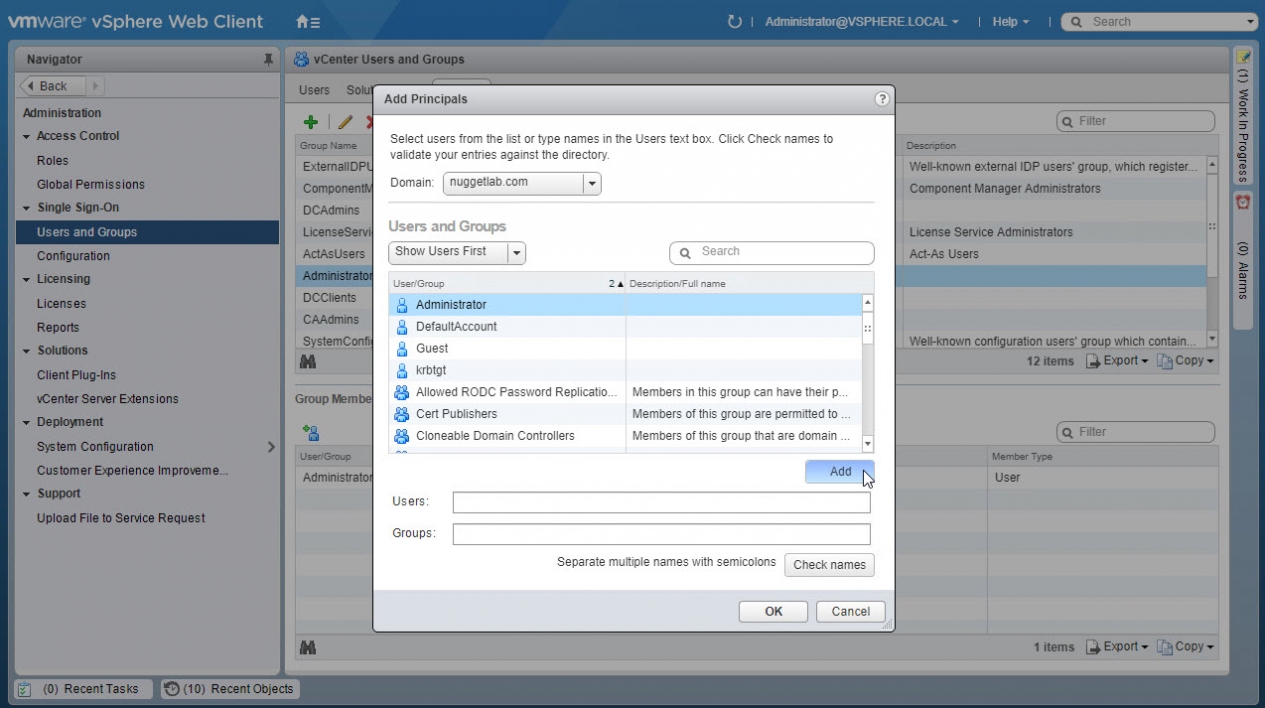Click the add group member icon
The height and width of the screenshot is (708, 1265).
pyautogui.click(x=311, y=432)
